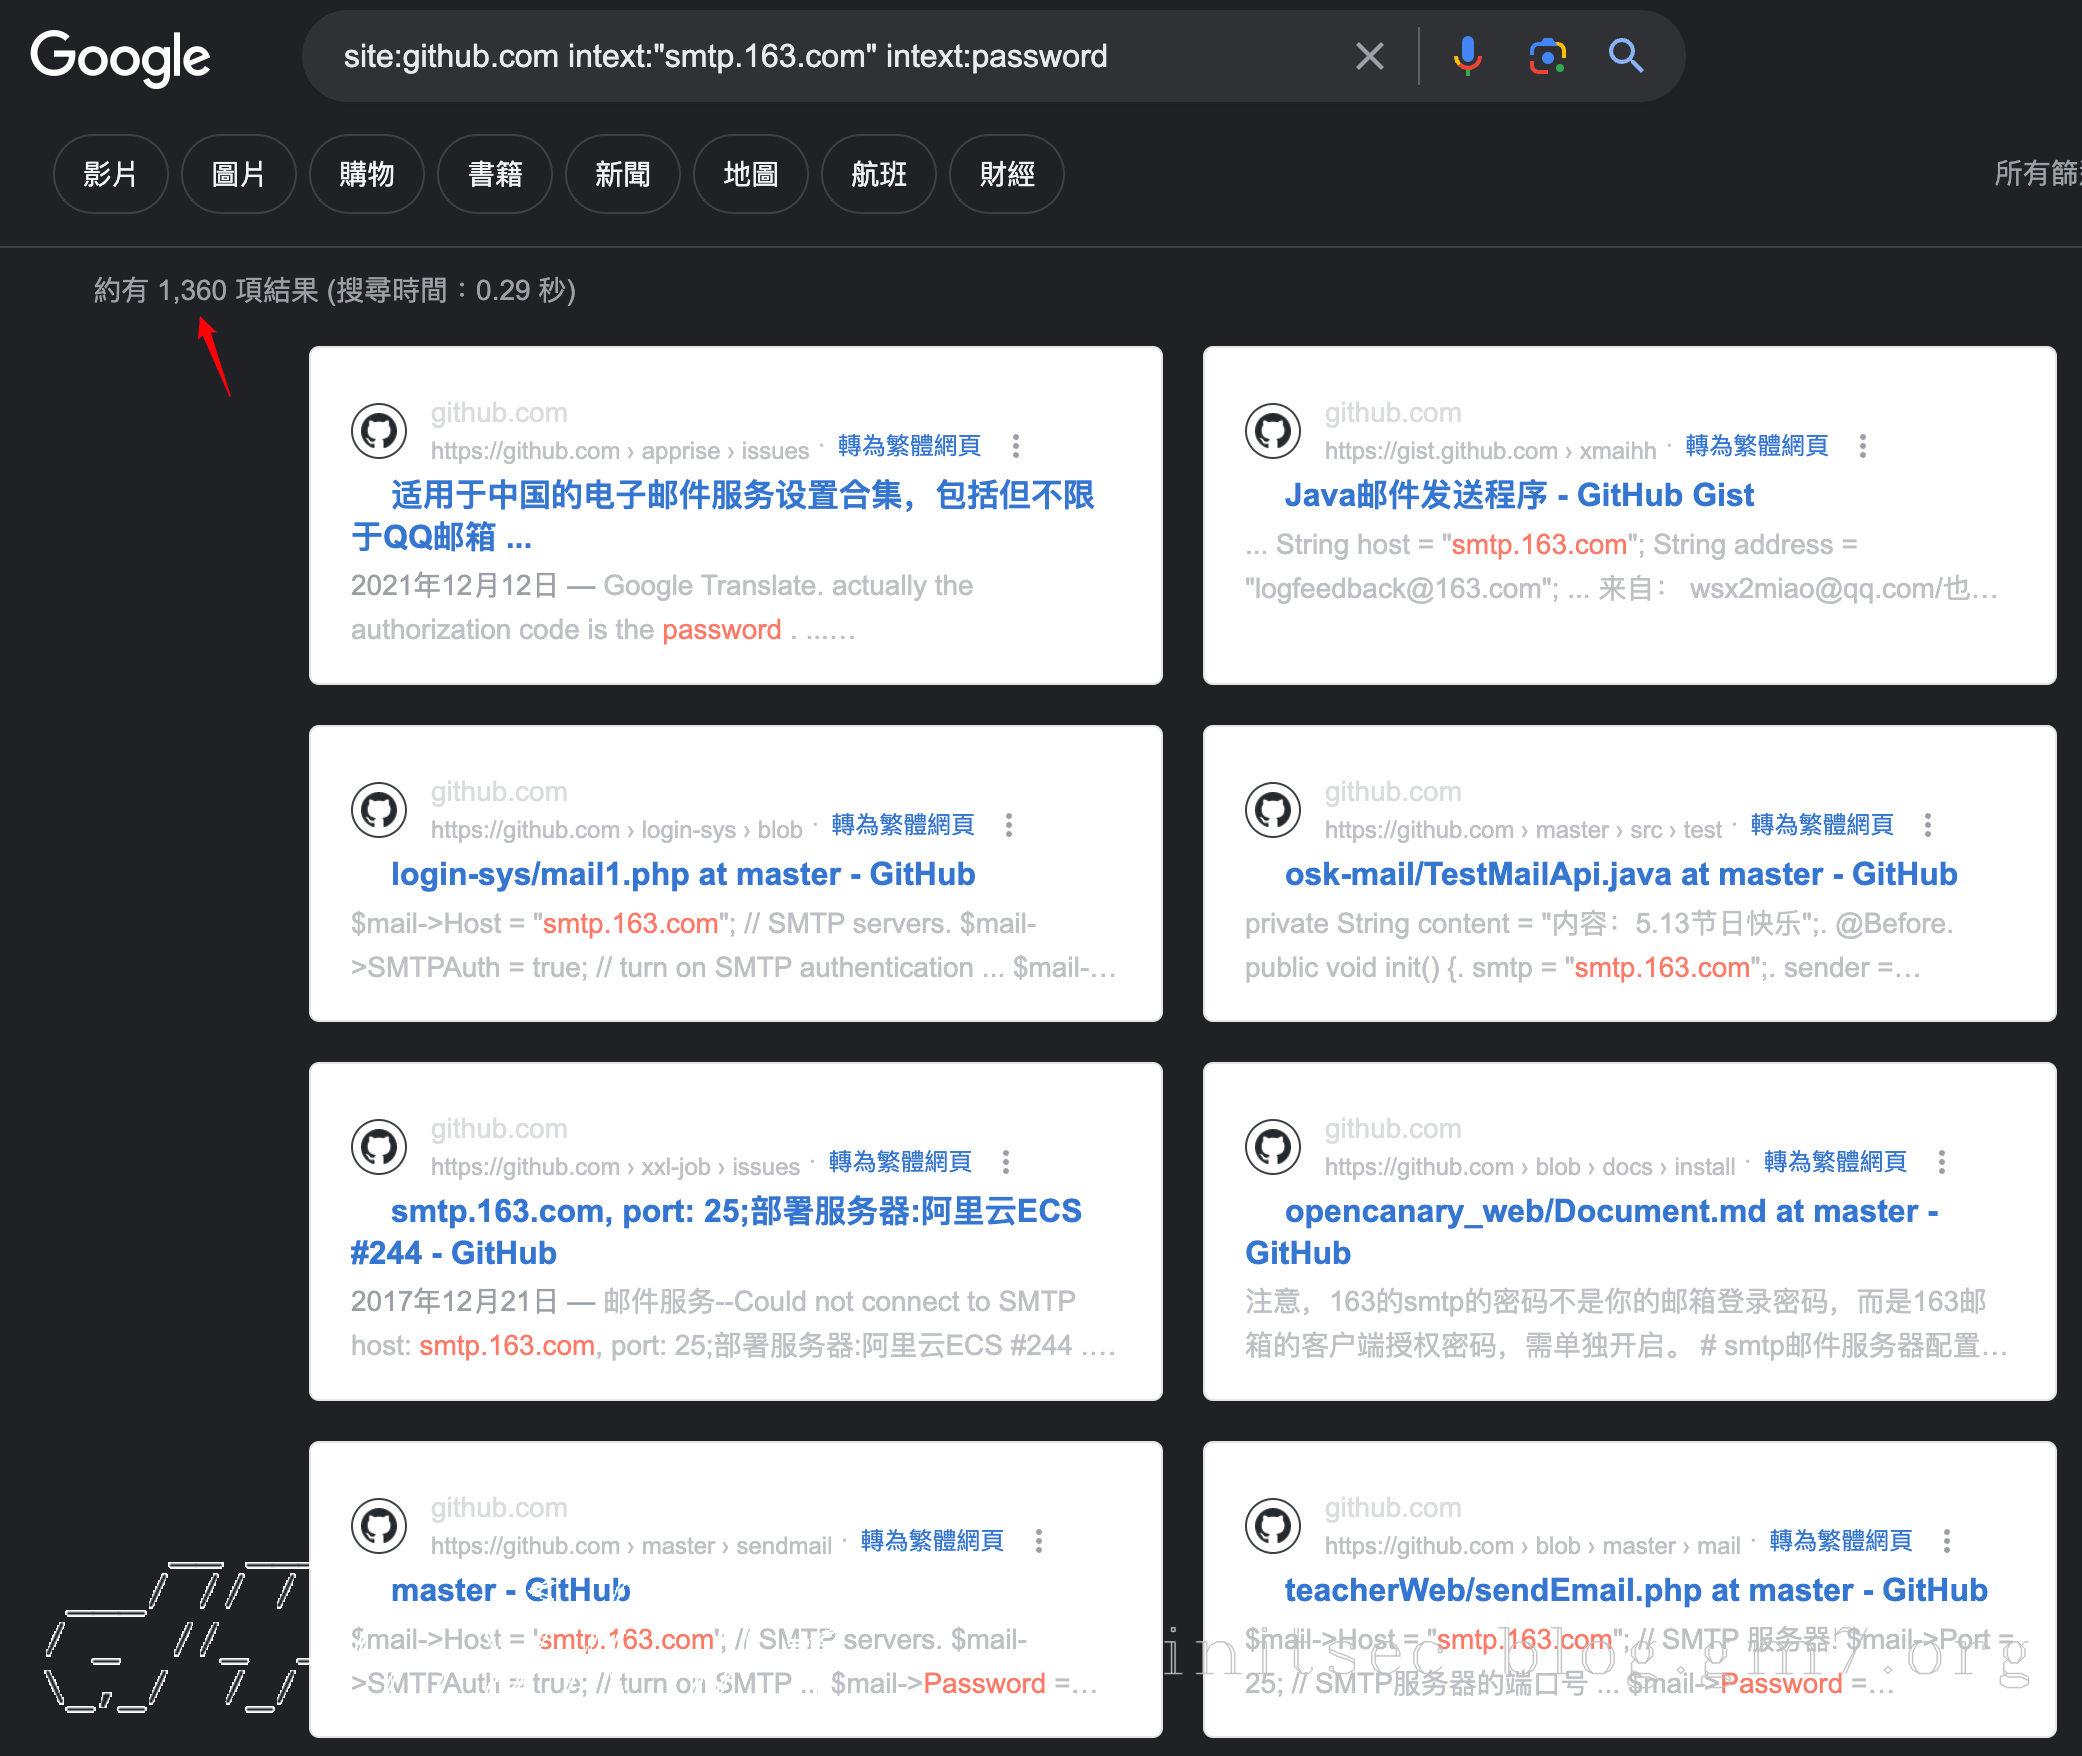Click the magnifying glass to search
Image resolution: width=2082 pixels, height=1756 pixels.
[1626, 56]
